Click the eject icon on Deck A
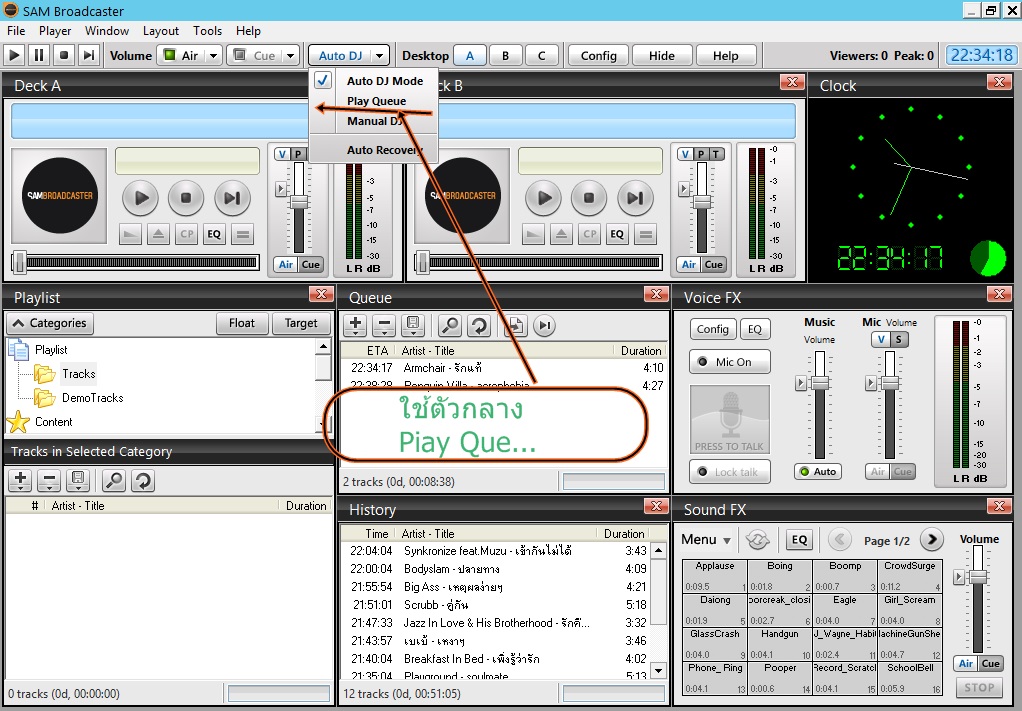Viewport: 1022px width, 711px height. [158, 234]
